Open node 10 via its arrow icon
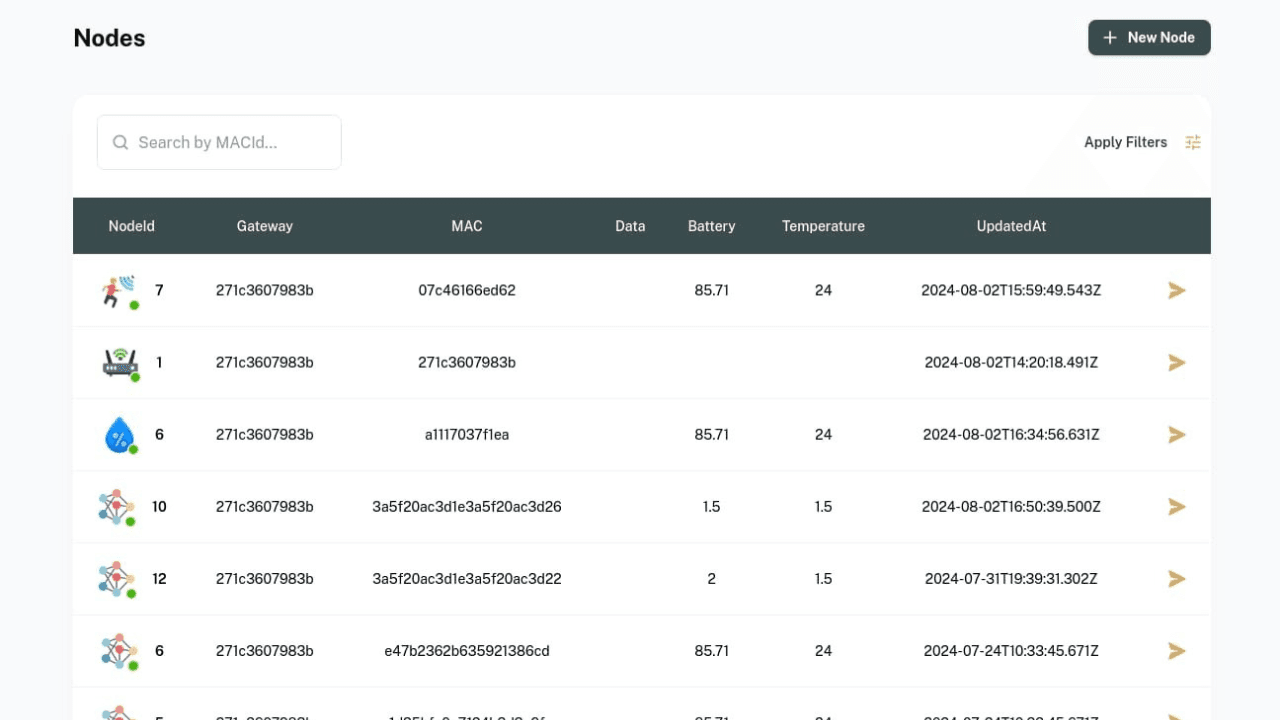The width and height of the screenshot is (1280, 720). coord(1177,506)
